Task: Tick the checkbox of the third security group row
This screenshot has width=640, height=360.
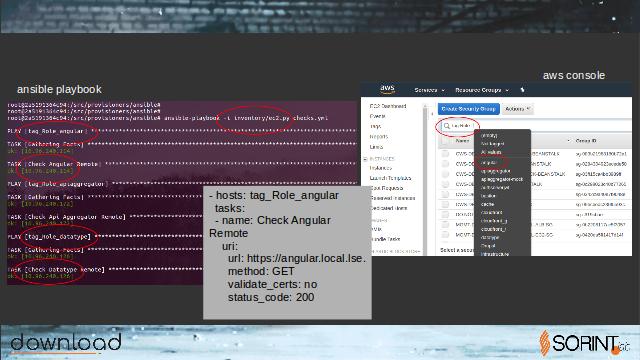Action: (x=445, y=174)
